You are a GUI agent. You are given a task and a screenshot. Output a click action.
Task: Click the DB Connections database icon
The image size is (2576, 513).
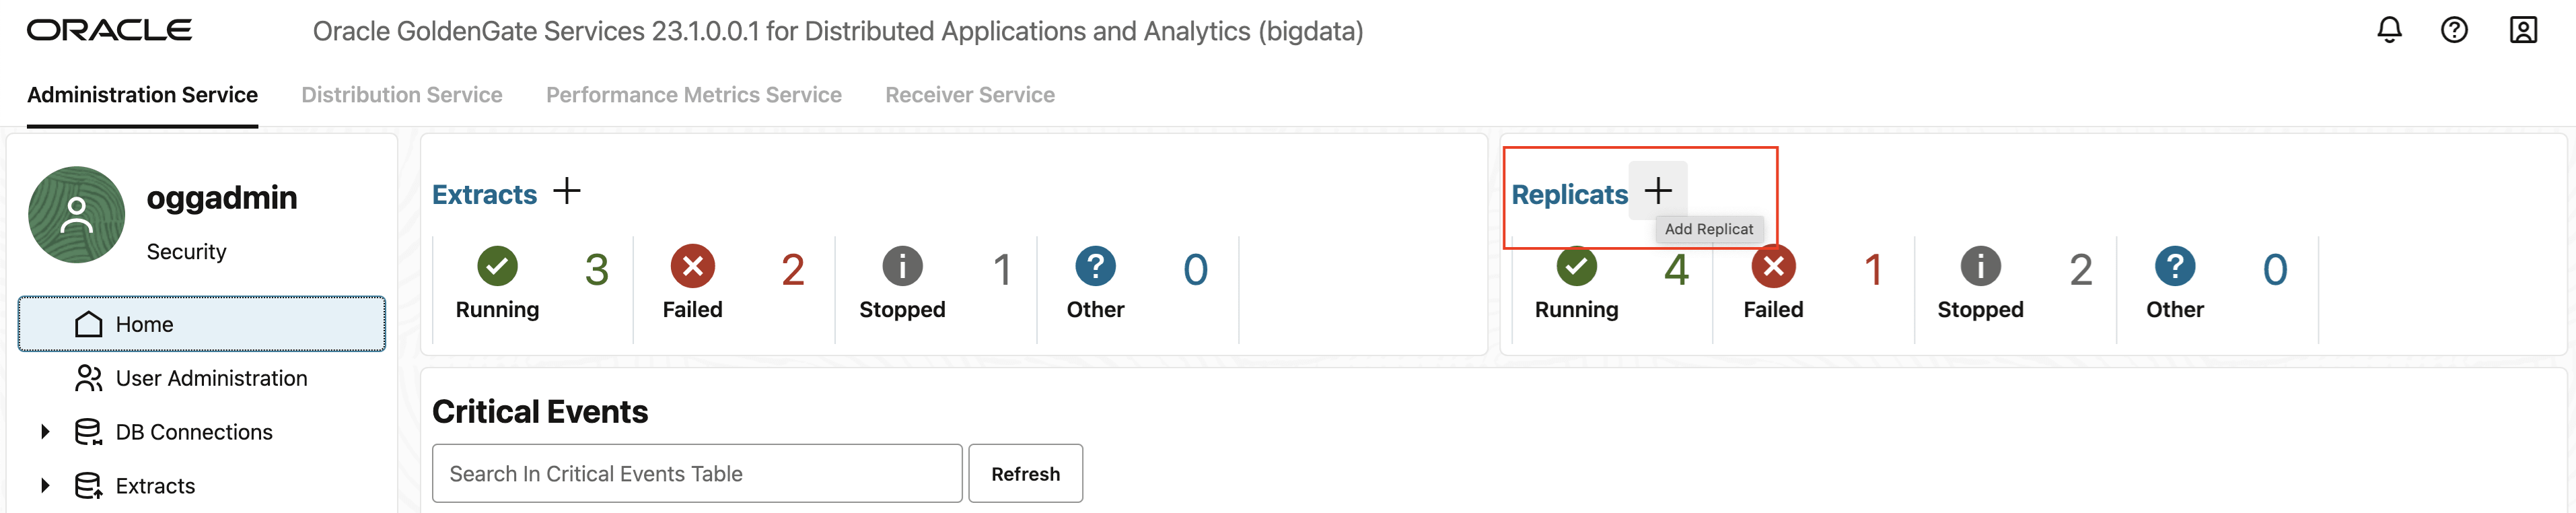tap(88, 431)
